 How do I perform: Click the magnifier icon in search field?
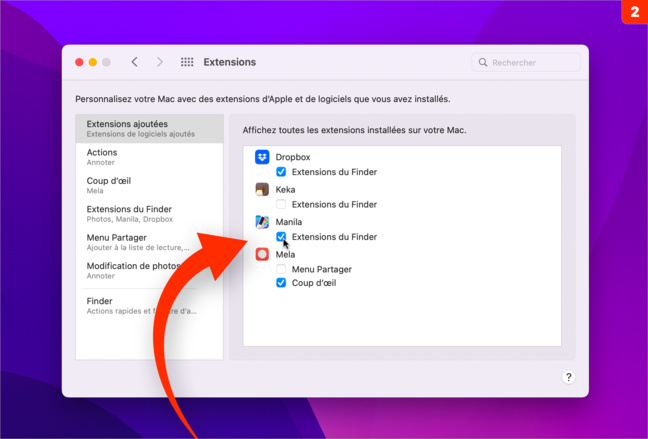coord(482,62)
